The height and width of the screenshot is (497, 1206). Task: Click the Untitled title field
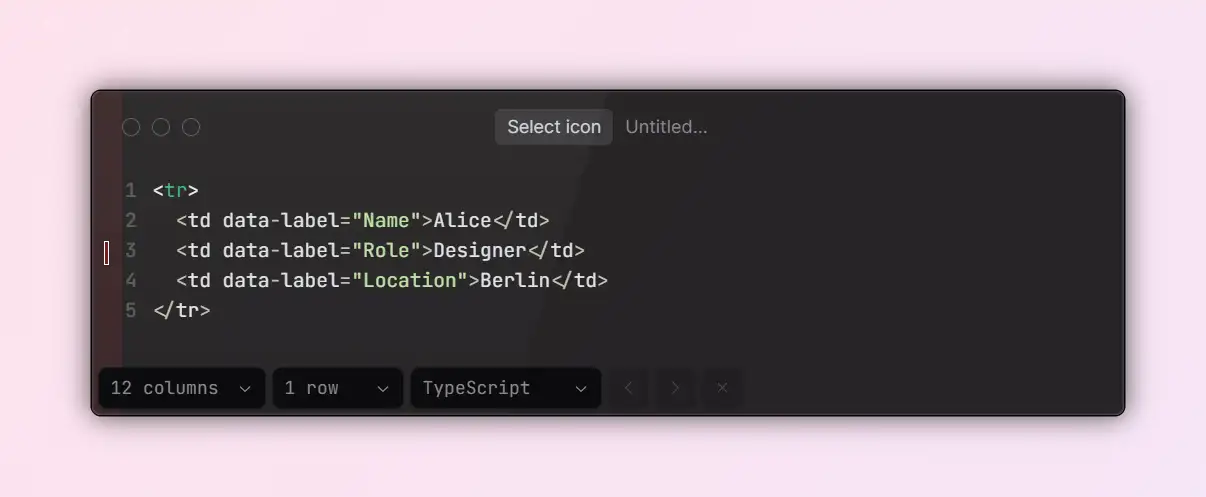666,127
